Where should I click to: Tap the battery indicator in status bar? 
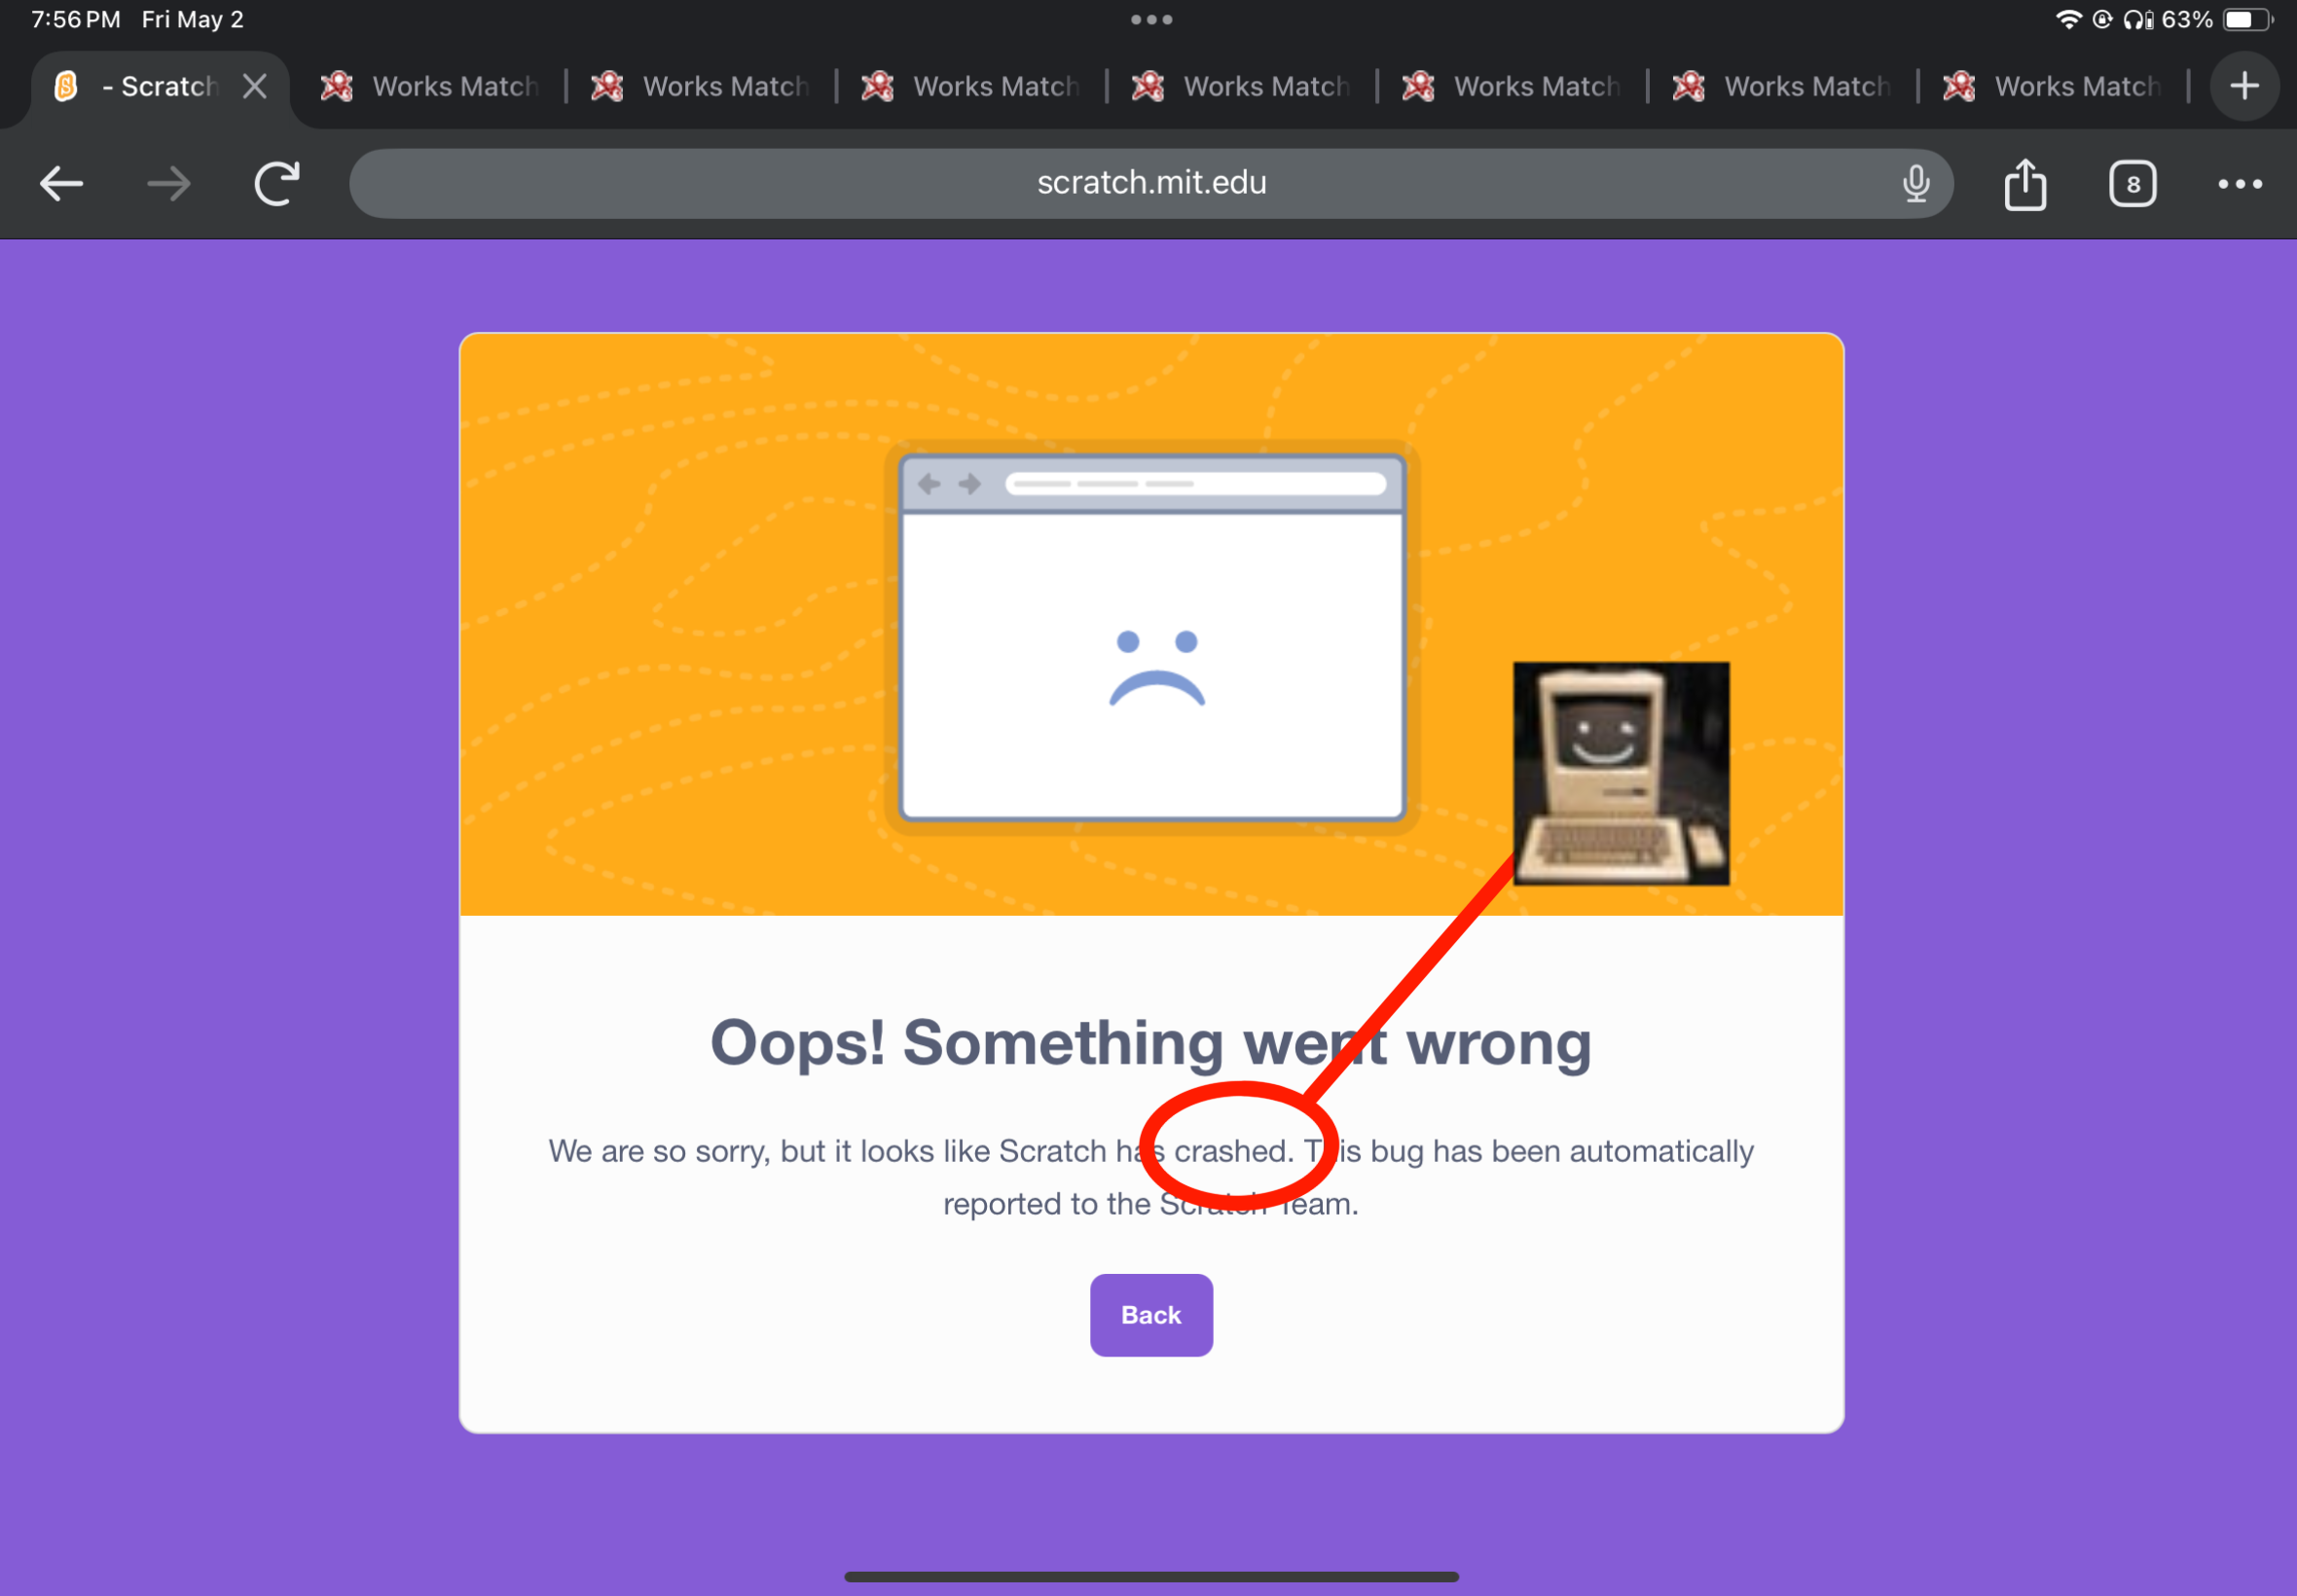pyautogui.click(x=2247, y=20)
